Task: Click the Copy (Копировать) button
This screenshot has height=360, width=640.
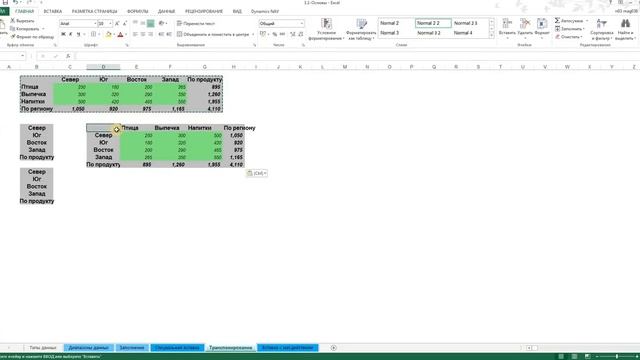Action: tap(24, 29)
